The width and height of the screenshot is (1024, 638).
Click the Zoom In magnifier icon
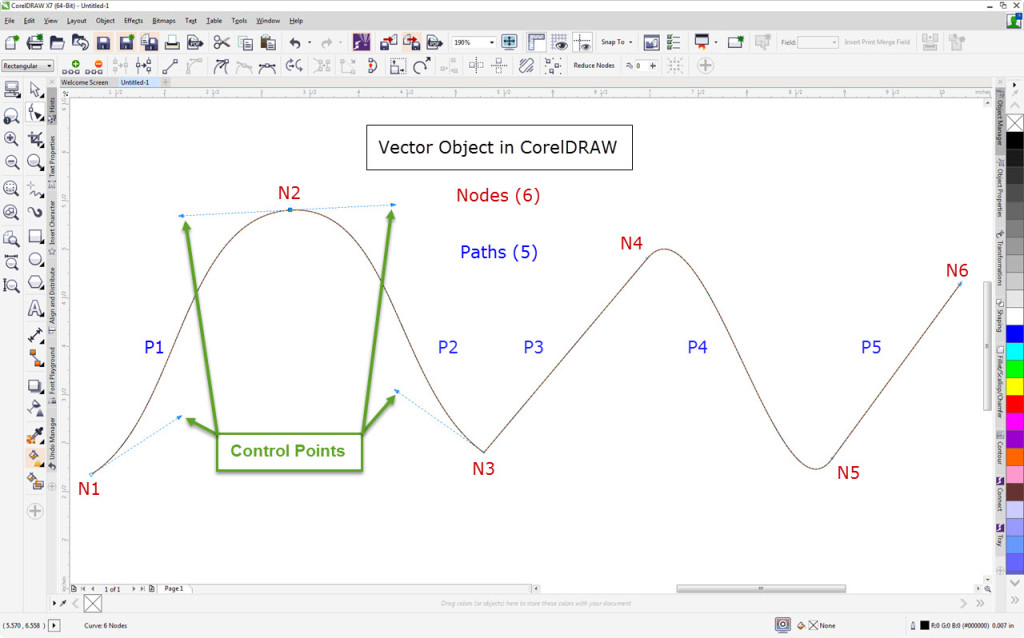pyautogui.click(x=11, y=138)
